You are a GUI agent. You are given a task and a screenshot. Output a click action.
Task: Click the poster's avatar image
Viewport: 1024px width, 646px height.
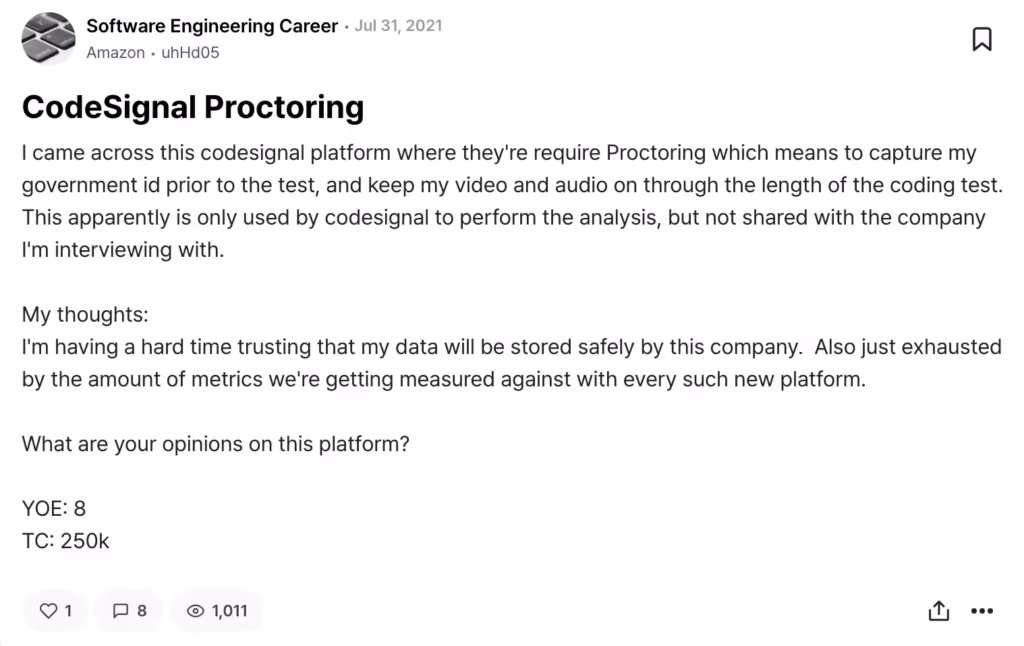[48, 39]
